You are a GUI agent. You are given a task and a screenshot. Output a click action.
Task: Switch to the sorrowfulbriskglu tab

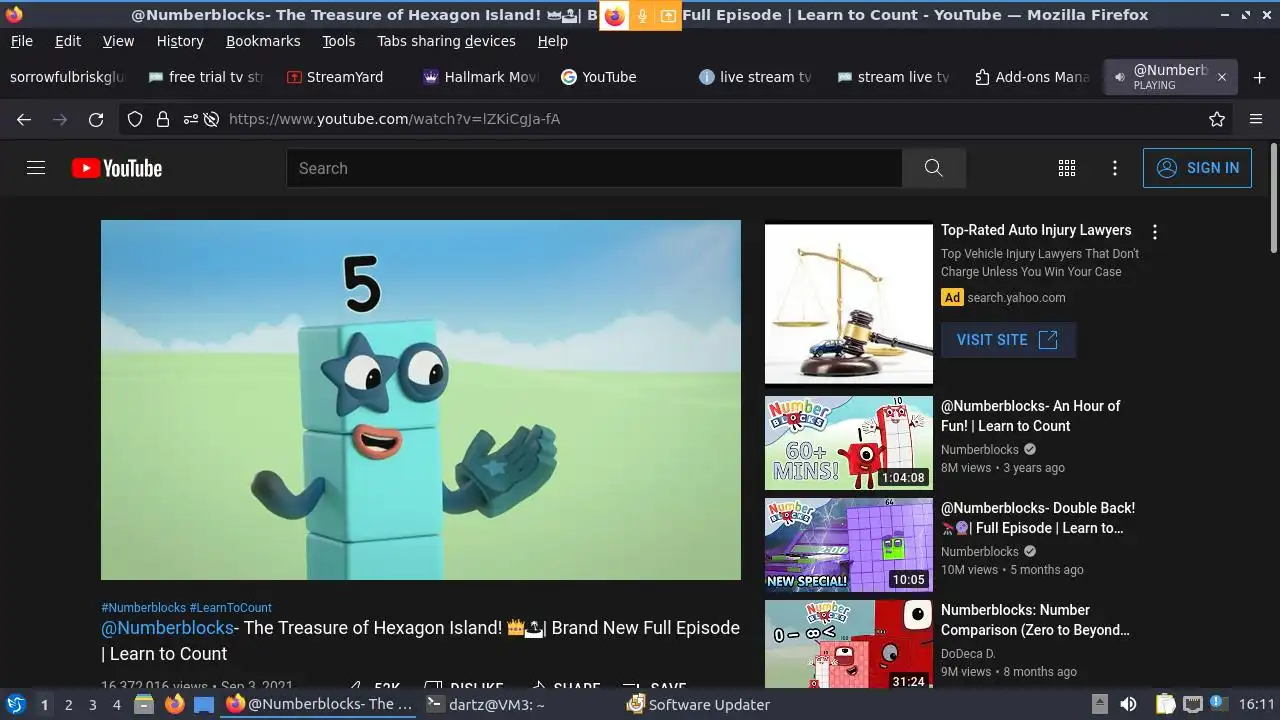pyautogui.click(x=67, y=77)
